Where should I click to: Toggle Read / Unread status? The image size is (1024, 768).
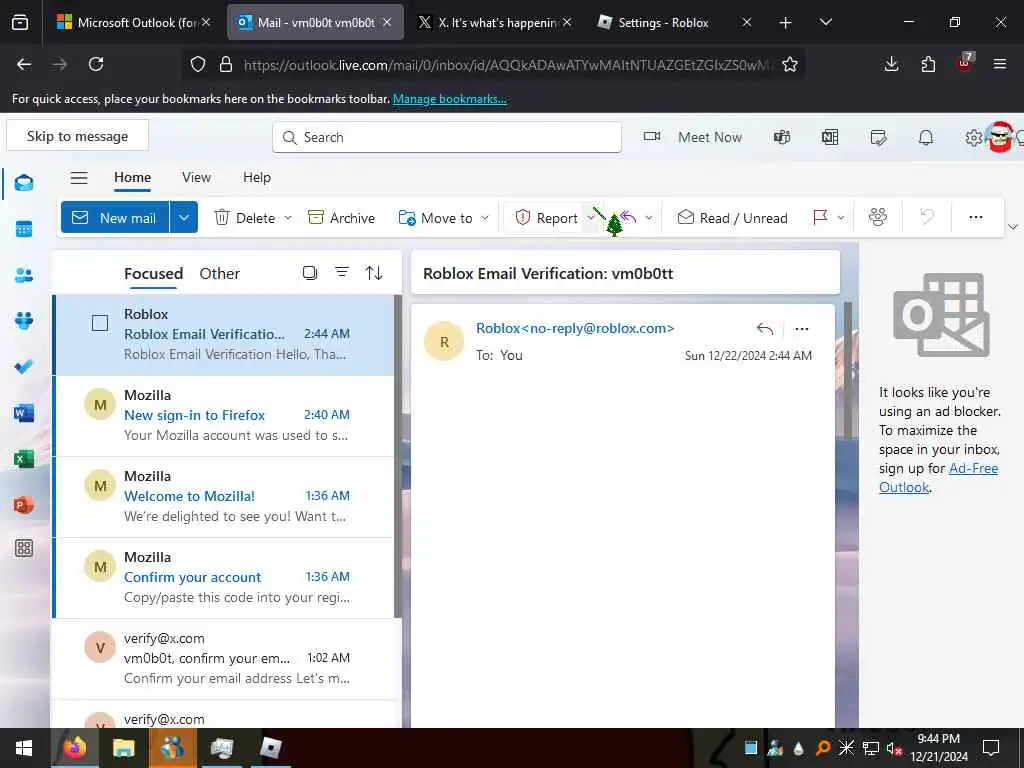[732, 217]
